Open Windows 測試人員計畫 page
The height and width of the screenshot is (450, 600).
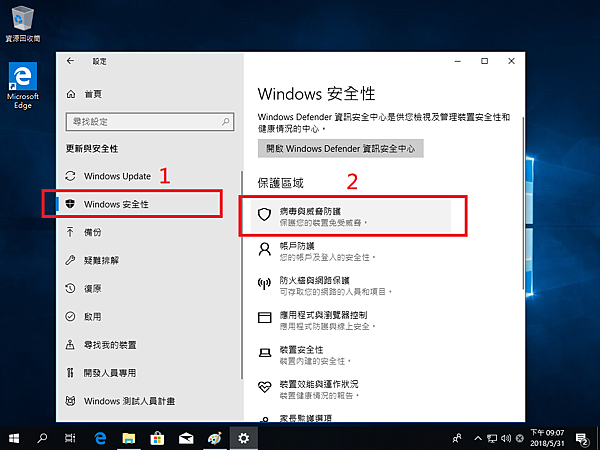[129, 401]
